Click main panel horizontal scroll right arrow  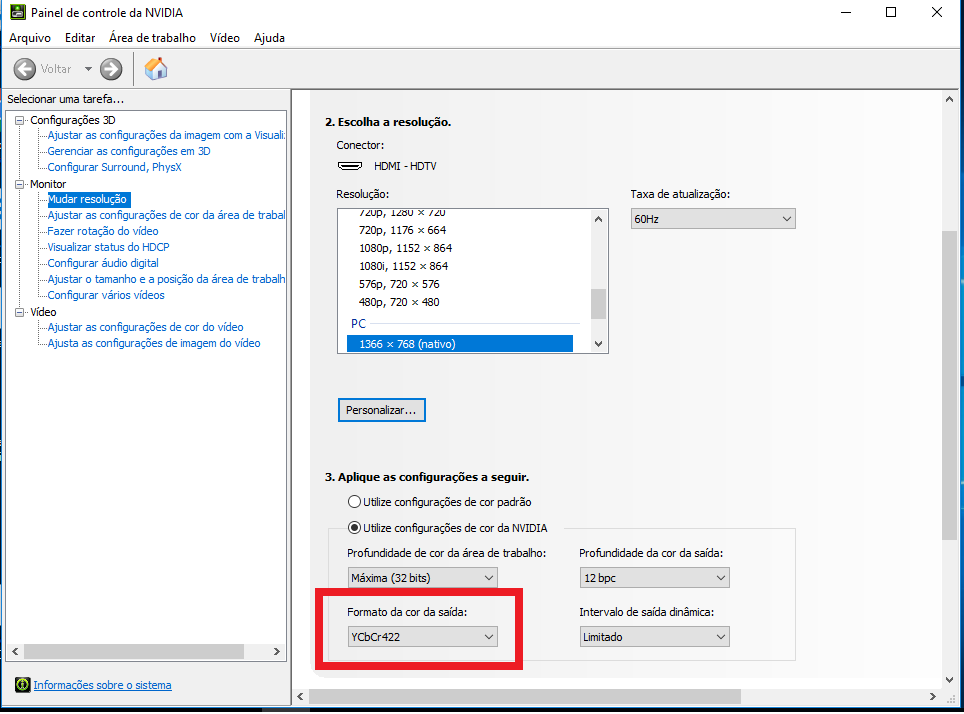(x=933, y=696)
